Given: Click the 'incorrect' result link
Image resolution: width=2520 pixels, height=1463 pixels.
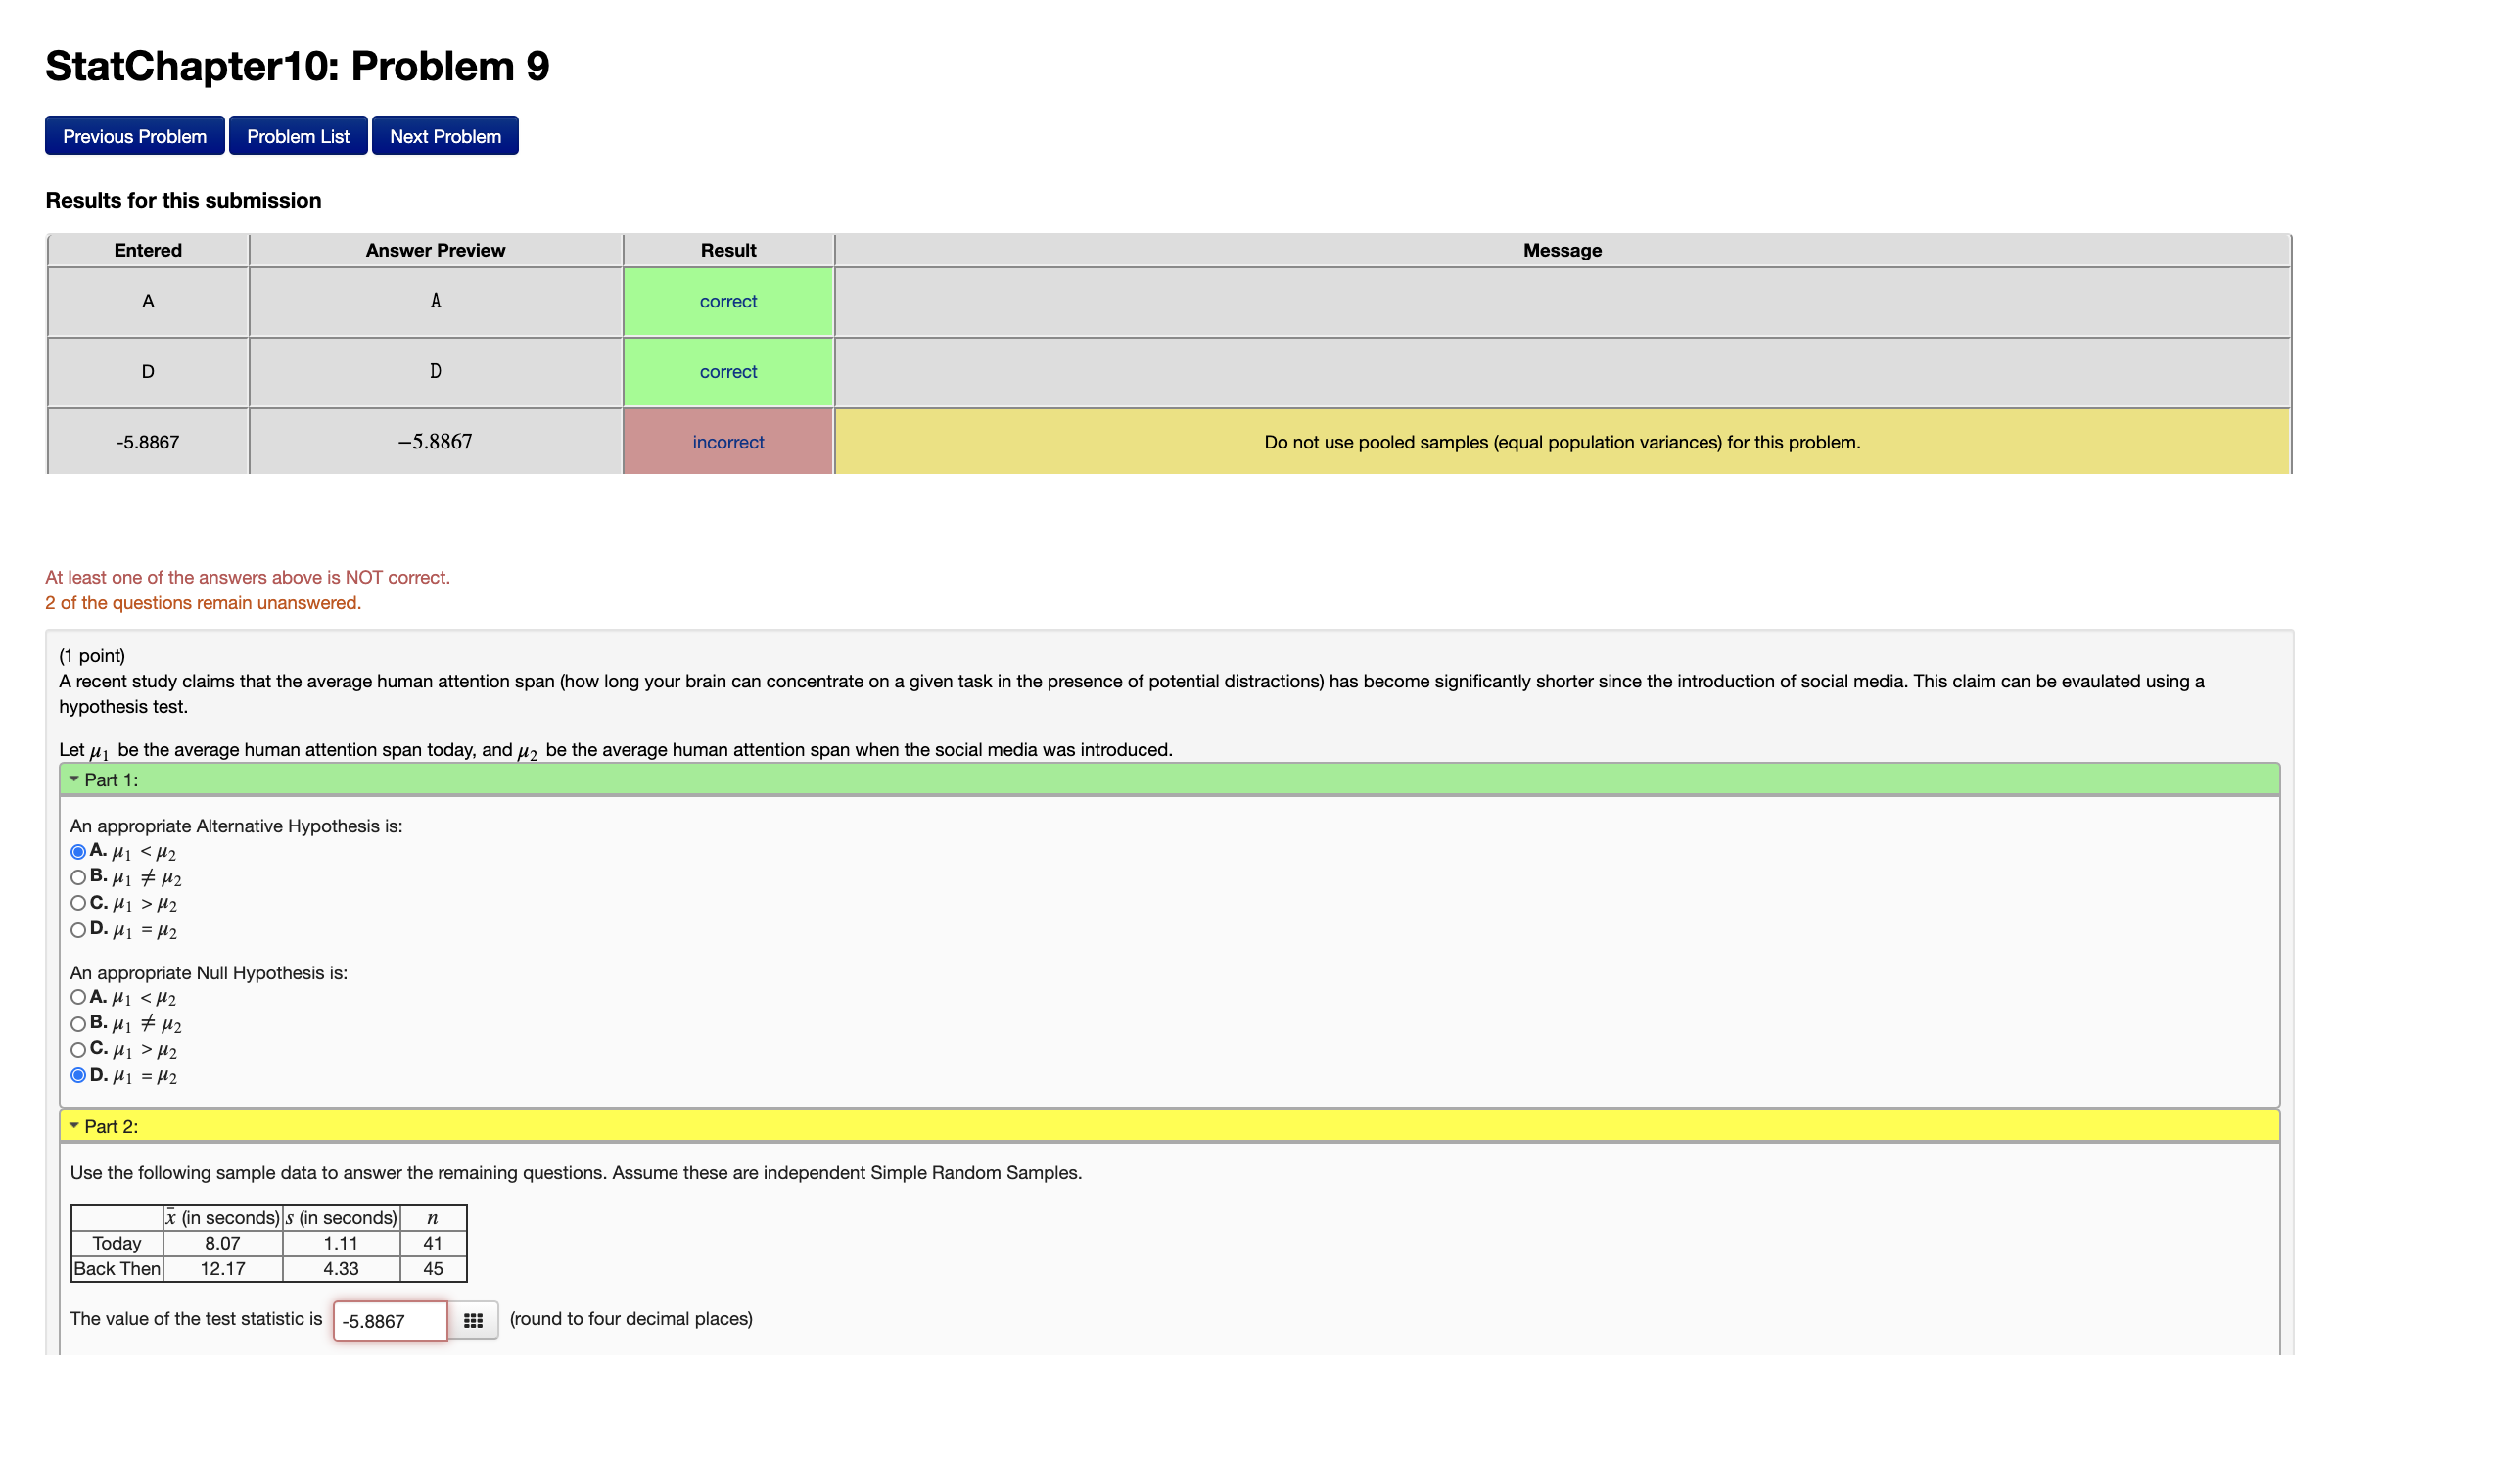Looking at the screenshot, I should click(728, 442).
